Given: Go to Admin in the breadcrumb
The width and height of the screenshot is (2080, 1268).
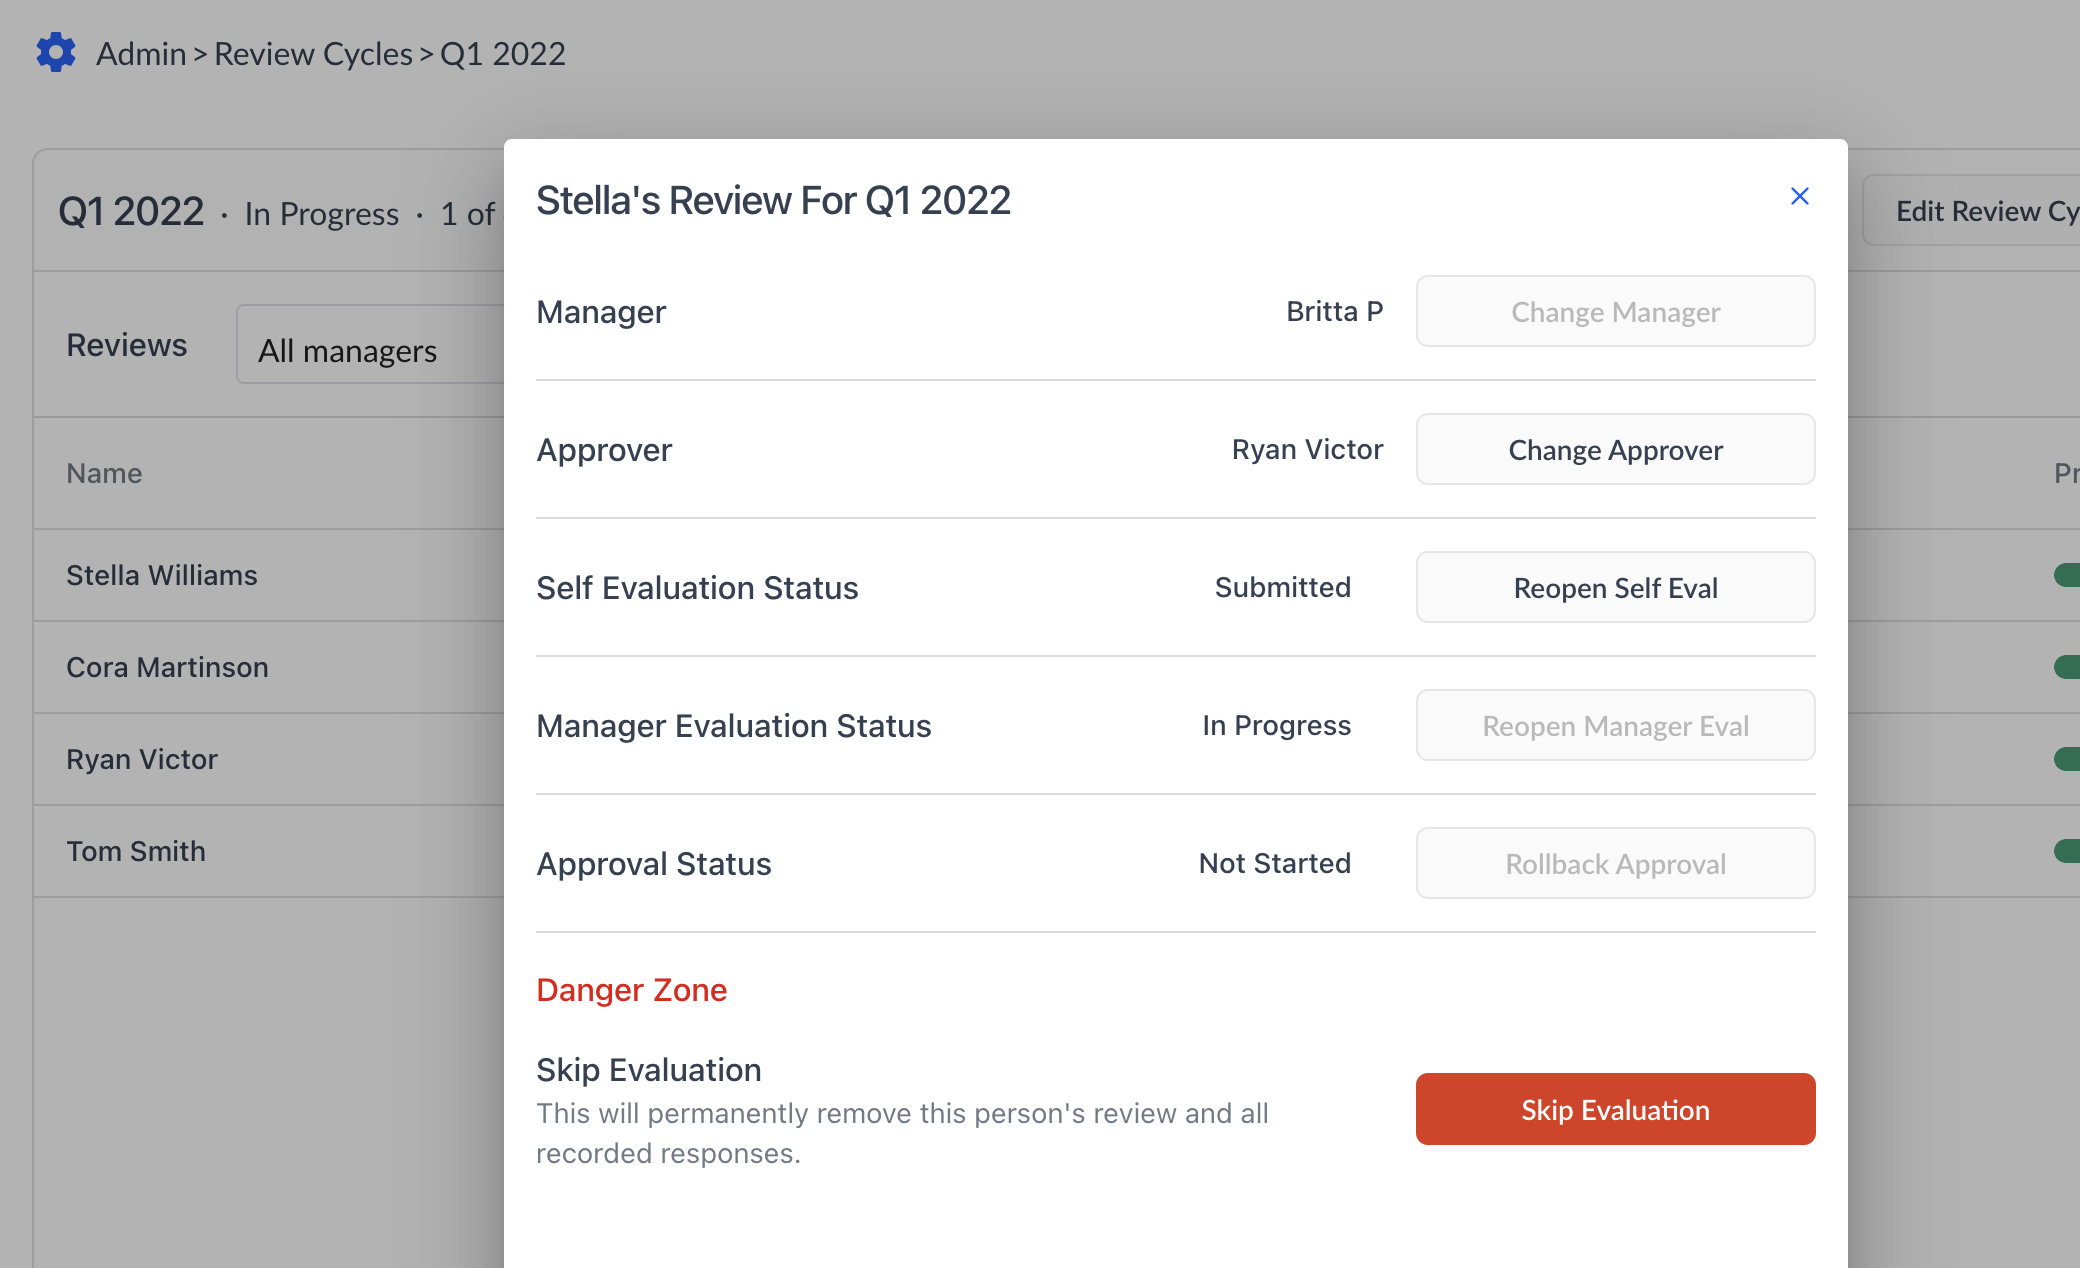Looking at the screenshot, I should pos(141,54).
